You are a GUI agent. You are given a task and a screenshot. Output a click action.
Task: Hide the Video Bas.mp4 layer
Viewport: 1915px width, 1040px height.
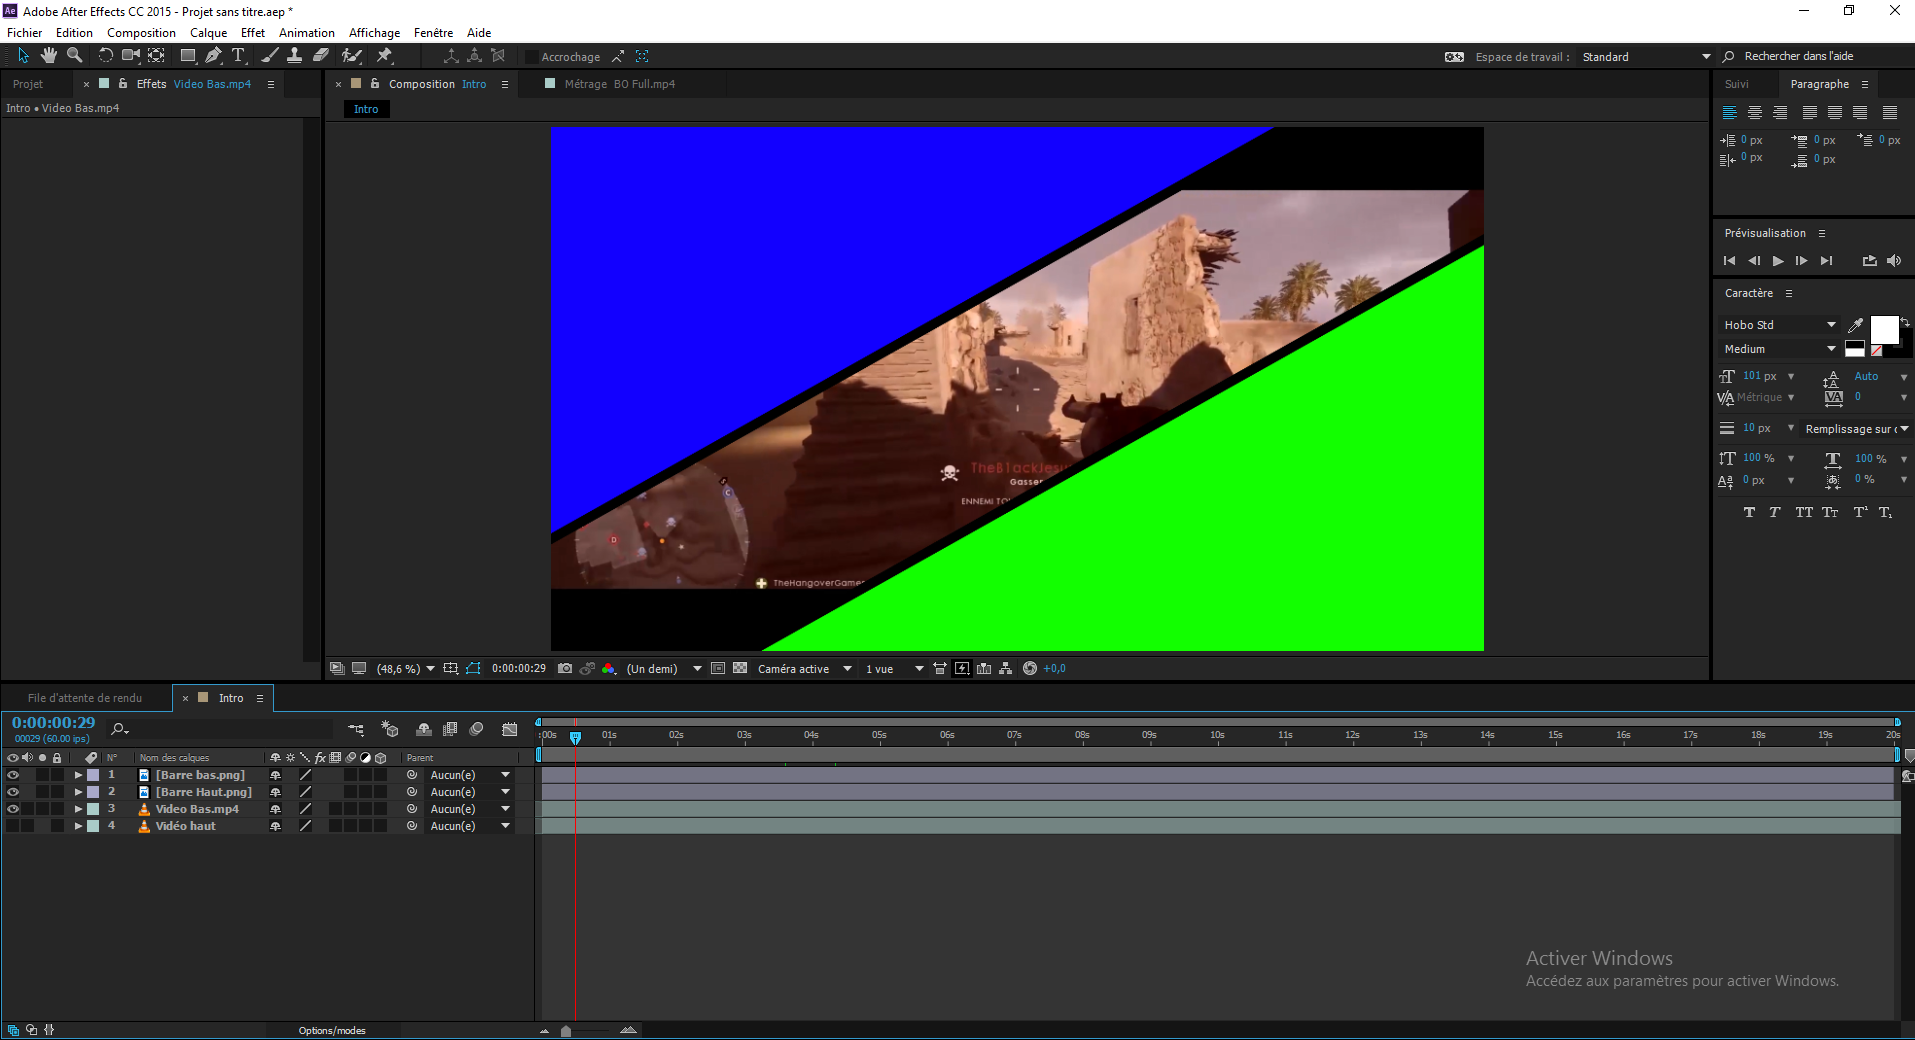point(13,809)
